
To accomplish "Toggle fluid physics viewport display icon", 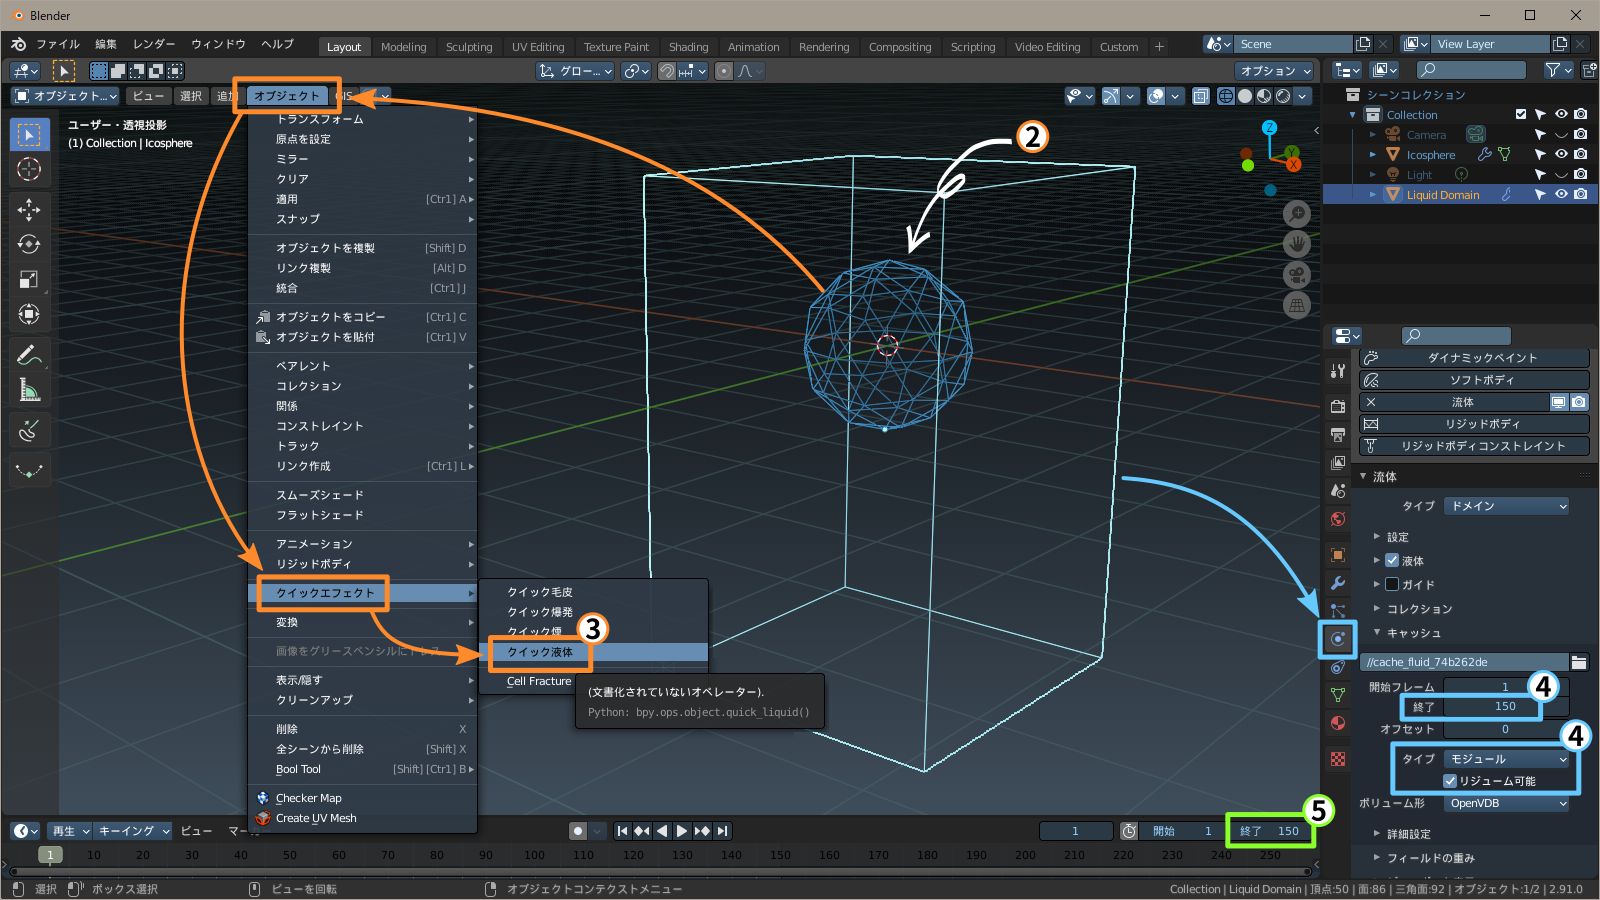I will pyautogui.click(x=1559, y=402).
